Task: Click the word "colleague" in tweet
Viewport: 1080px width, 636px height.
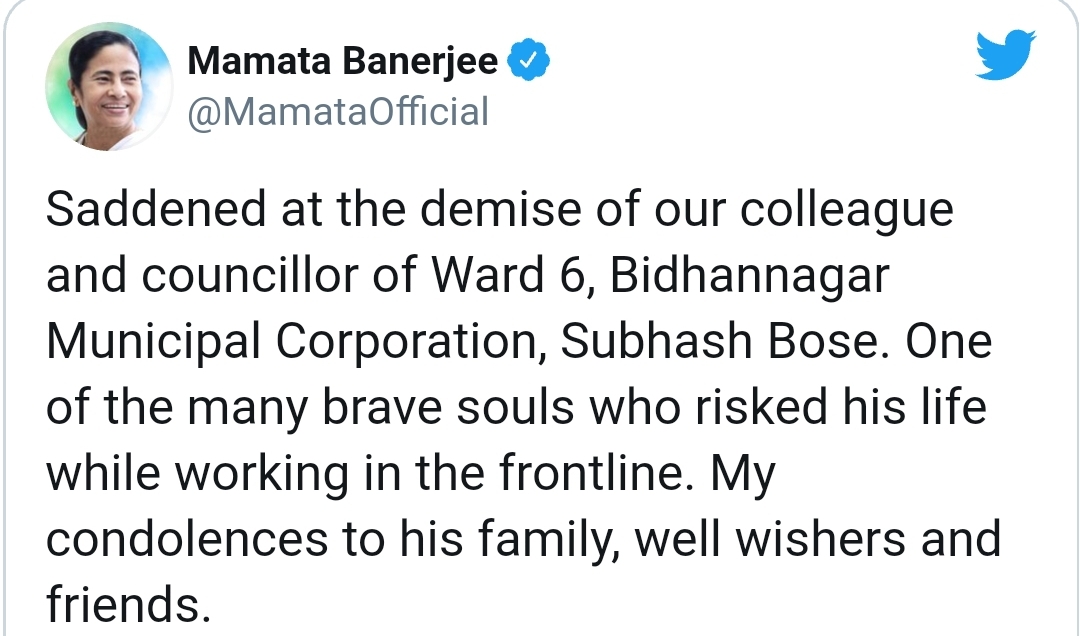Action: tap(847, 210)
